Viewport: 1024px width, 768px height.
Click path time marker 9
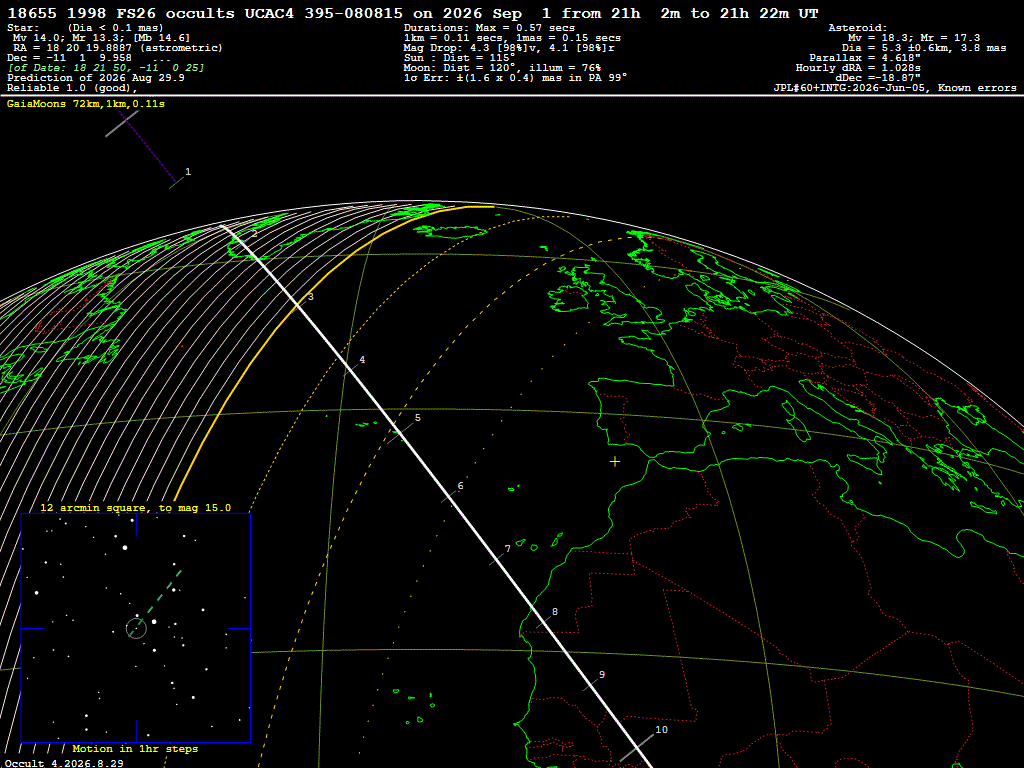(602, 675)
